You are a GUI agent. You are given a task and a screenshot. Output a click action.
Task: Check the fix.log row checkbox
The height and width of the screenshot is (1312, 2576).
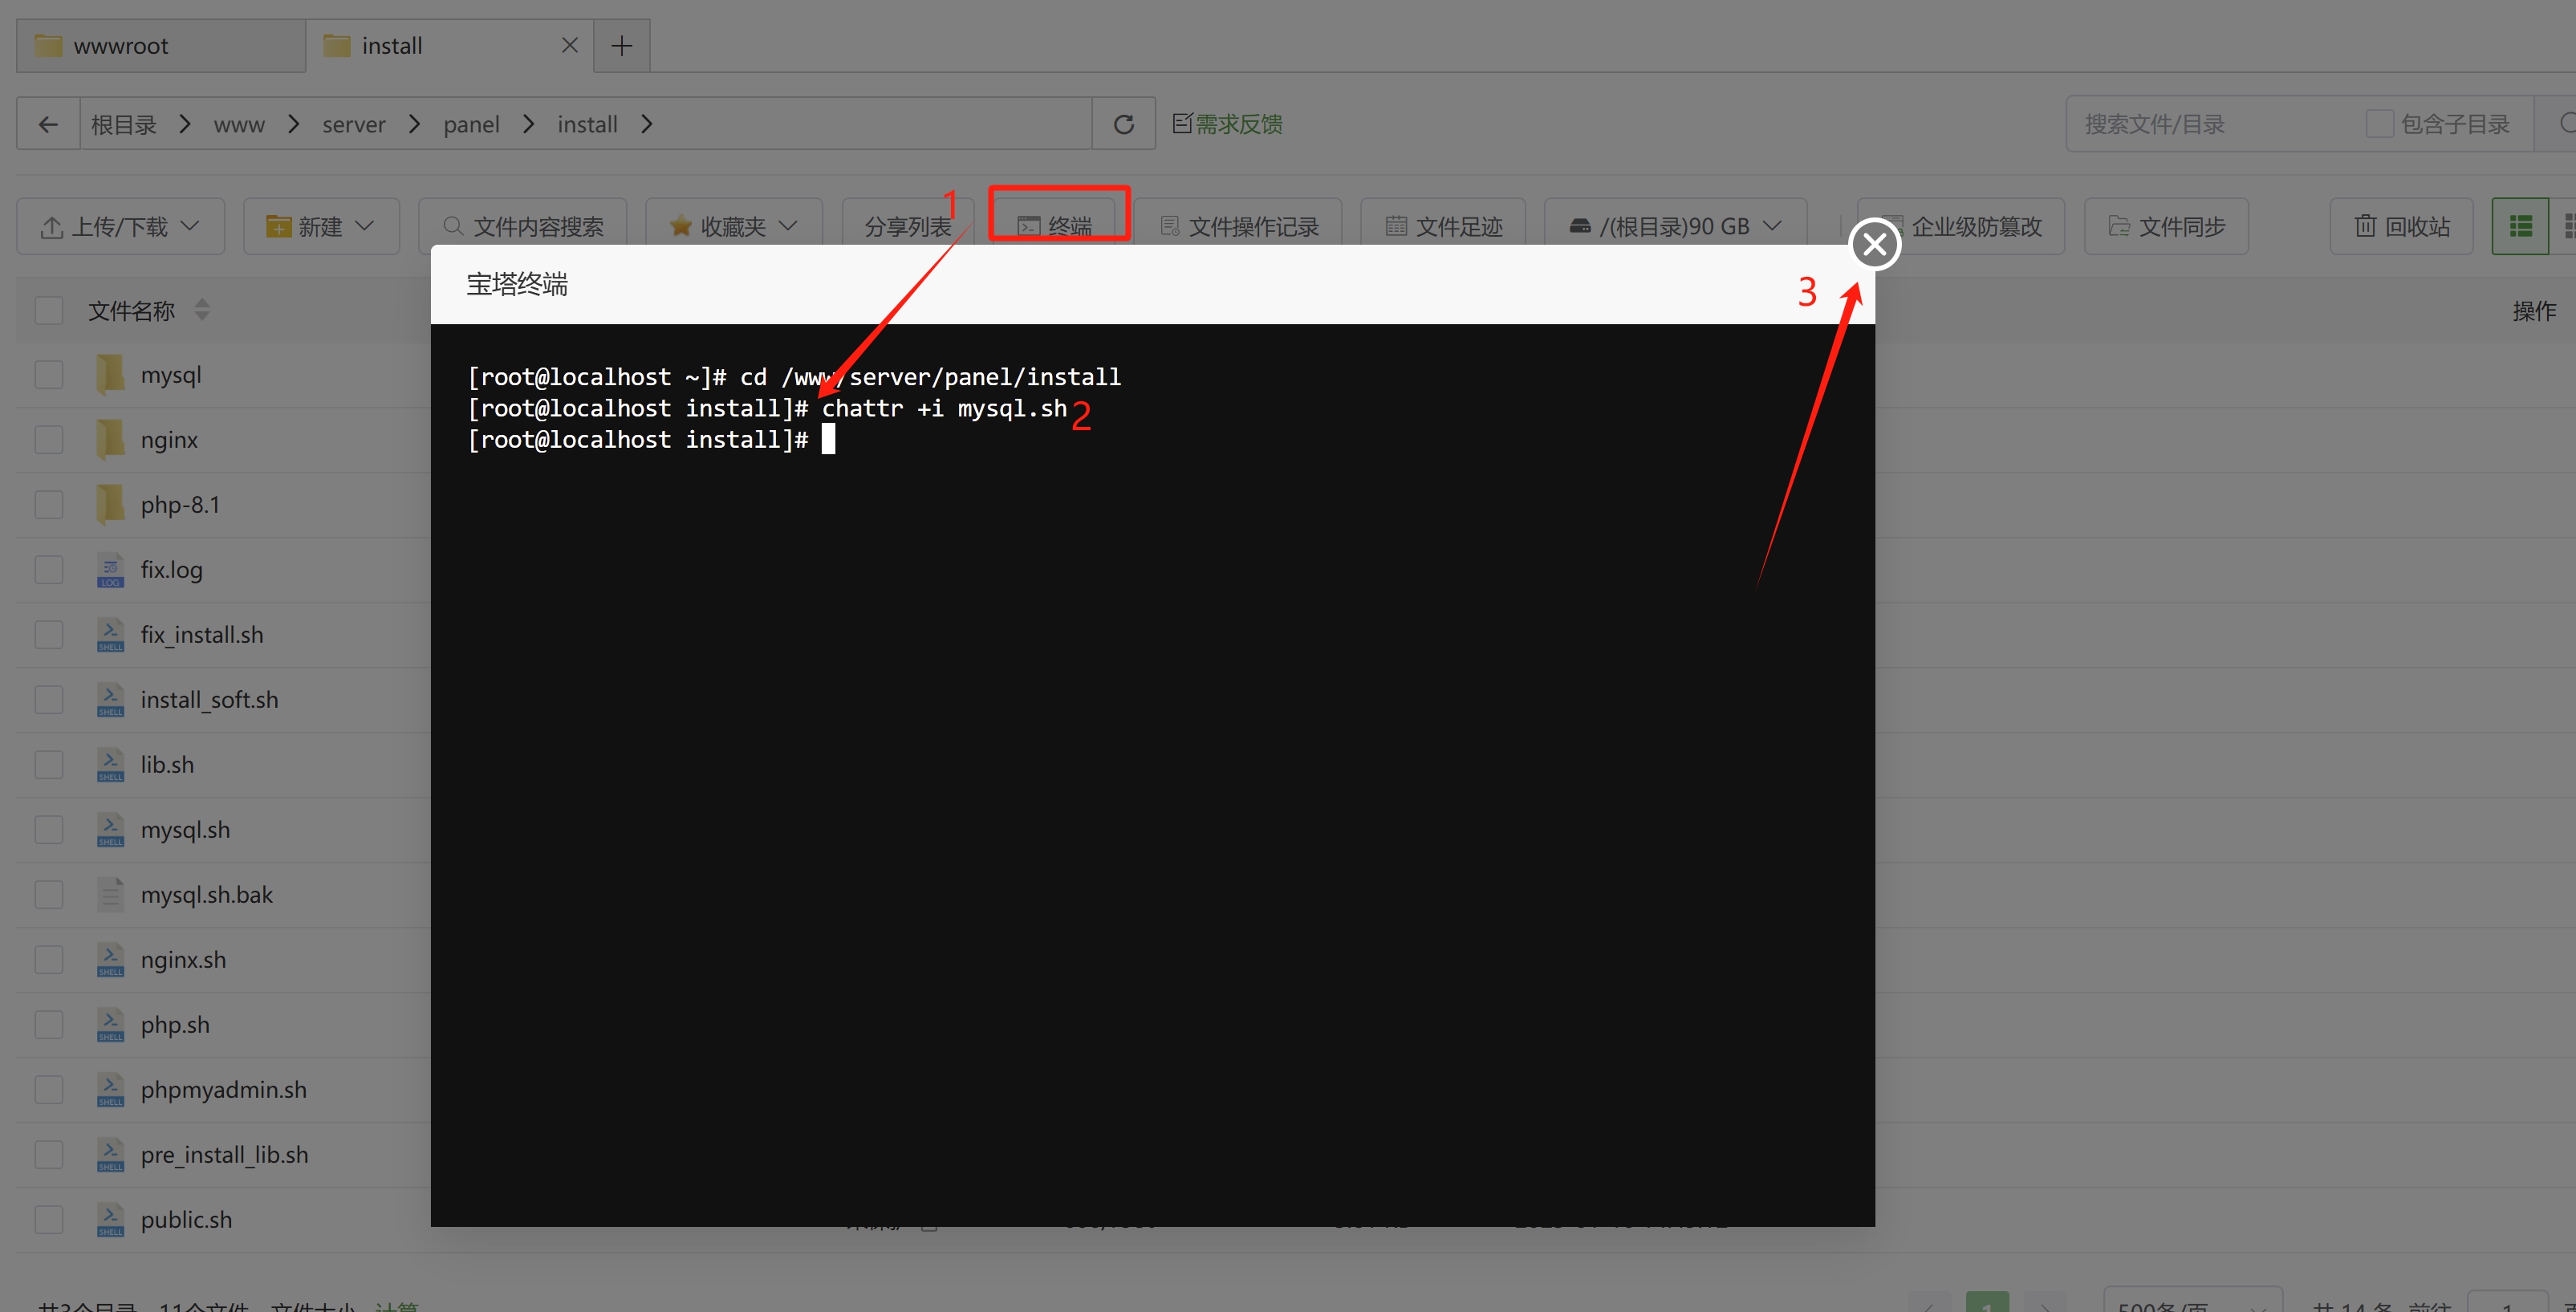pyautogui.click(x=49, y=570)
